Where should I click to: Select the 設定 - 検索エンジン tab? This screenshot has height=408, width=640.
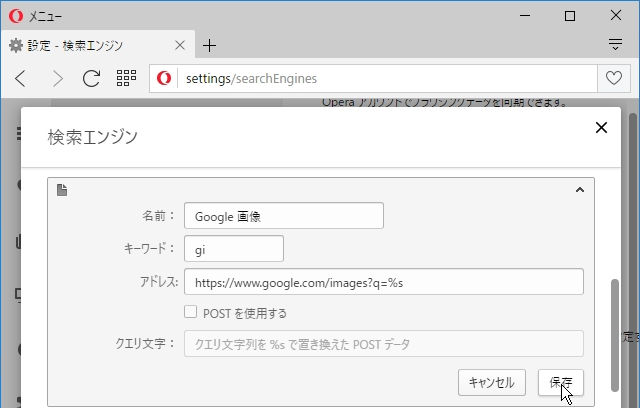97,45
